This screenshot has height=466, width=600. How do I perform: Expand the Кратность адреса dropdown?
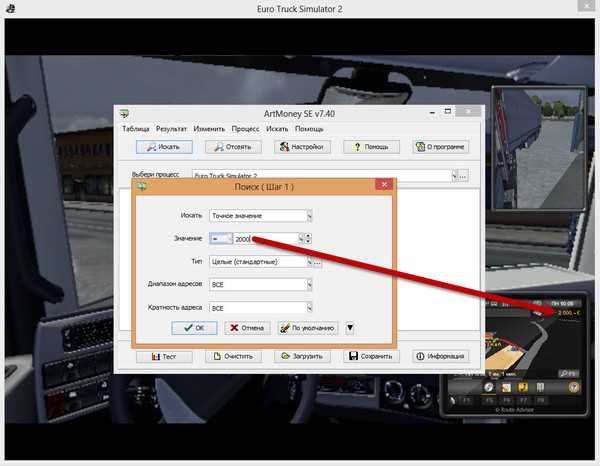point(309,308)
